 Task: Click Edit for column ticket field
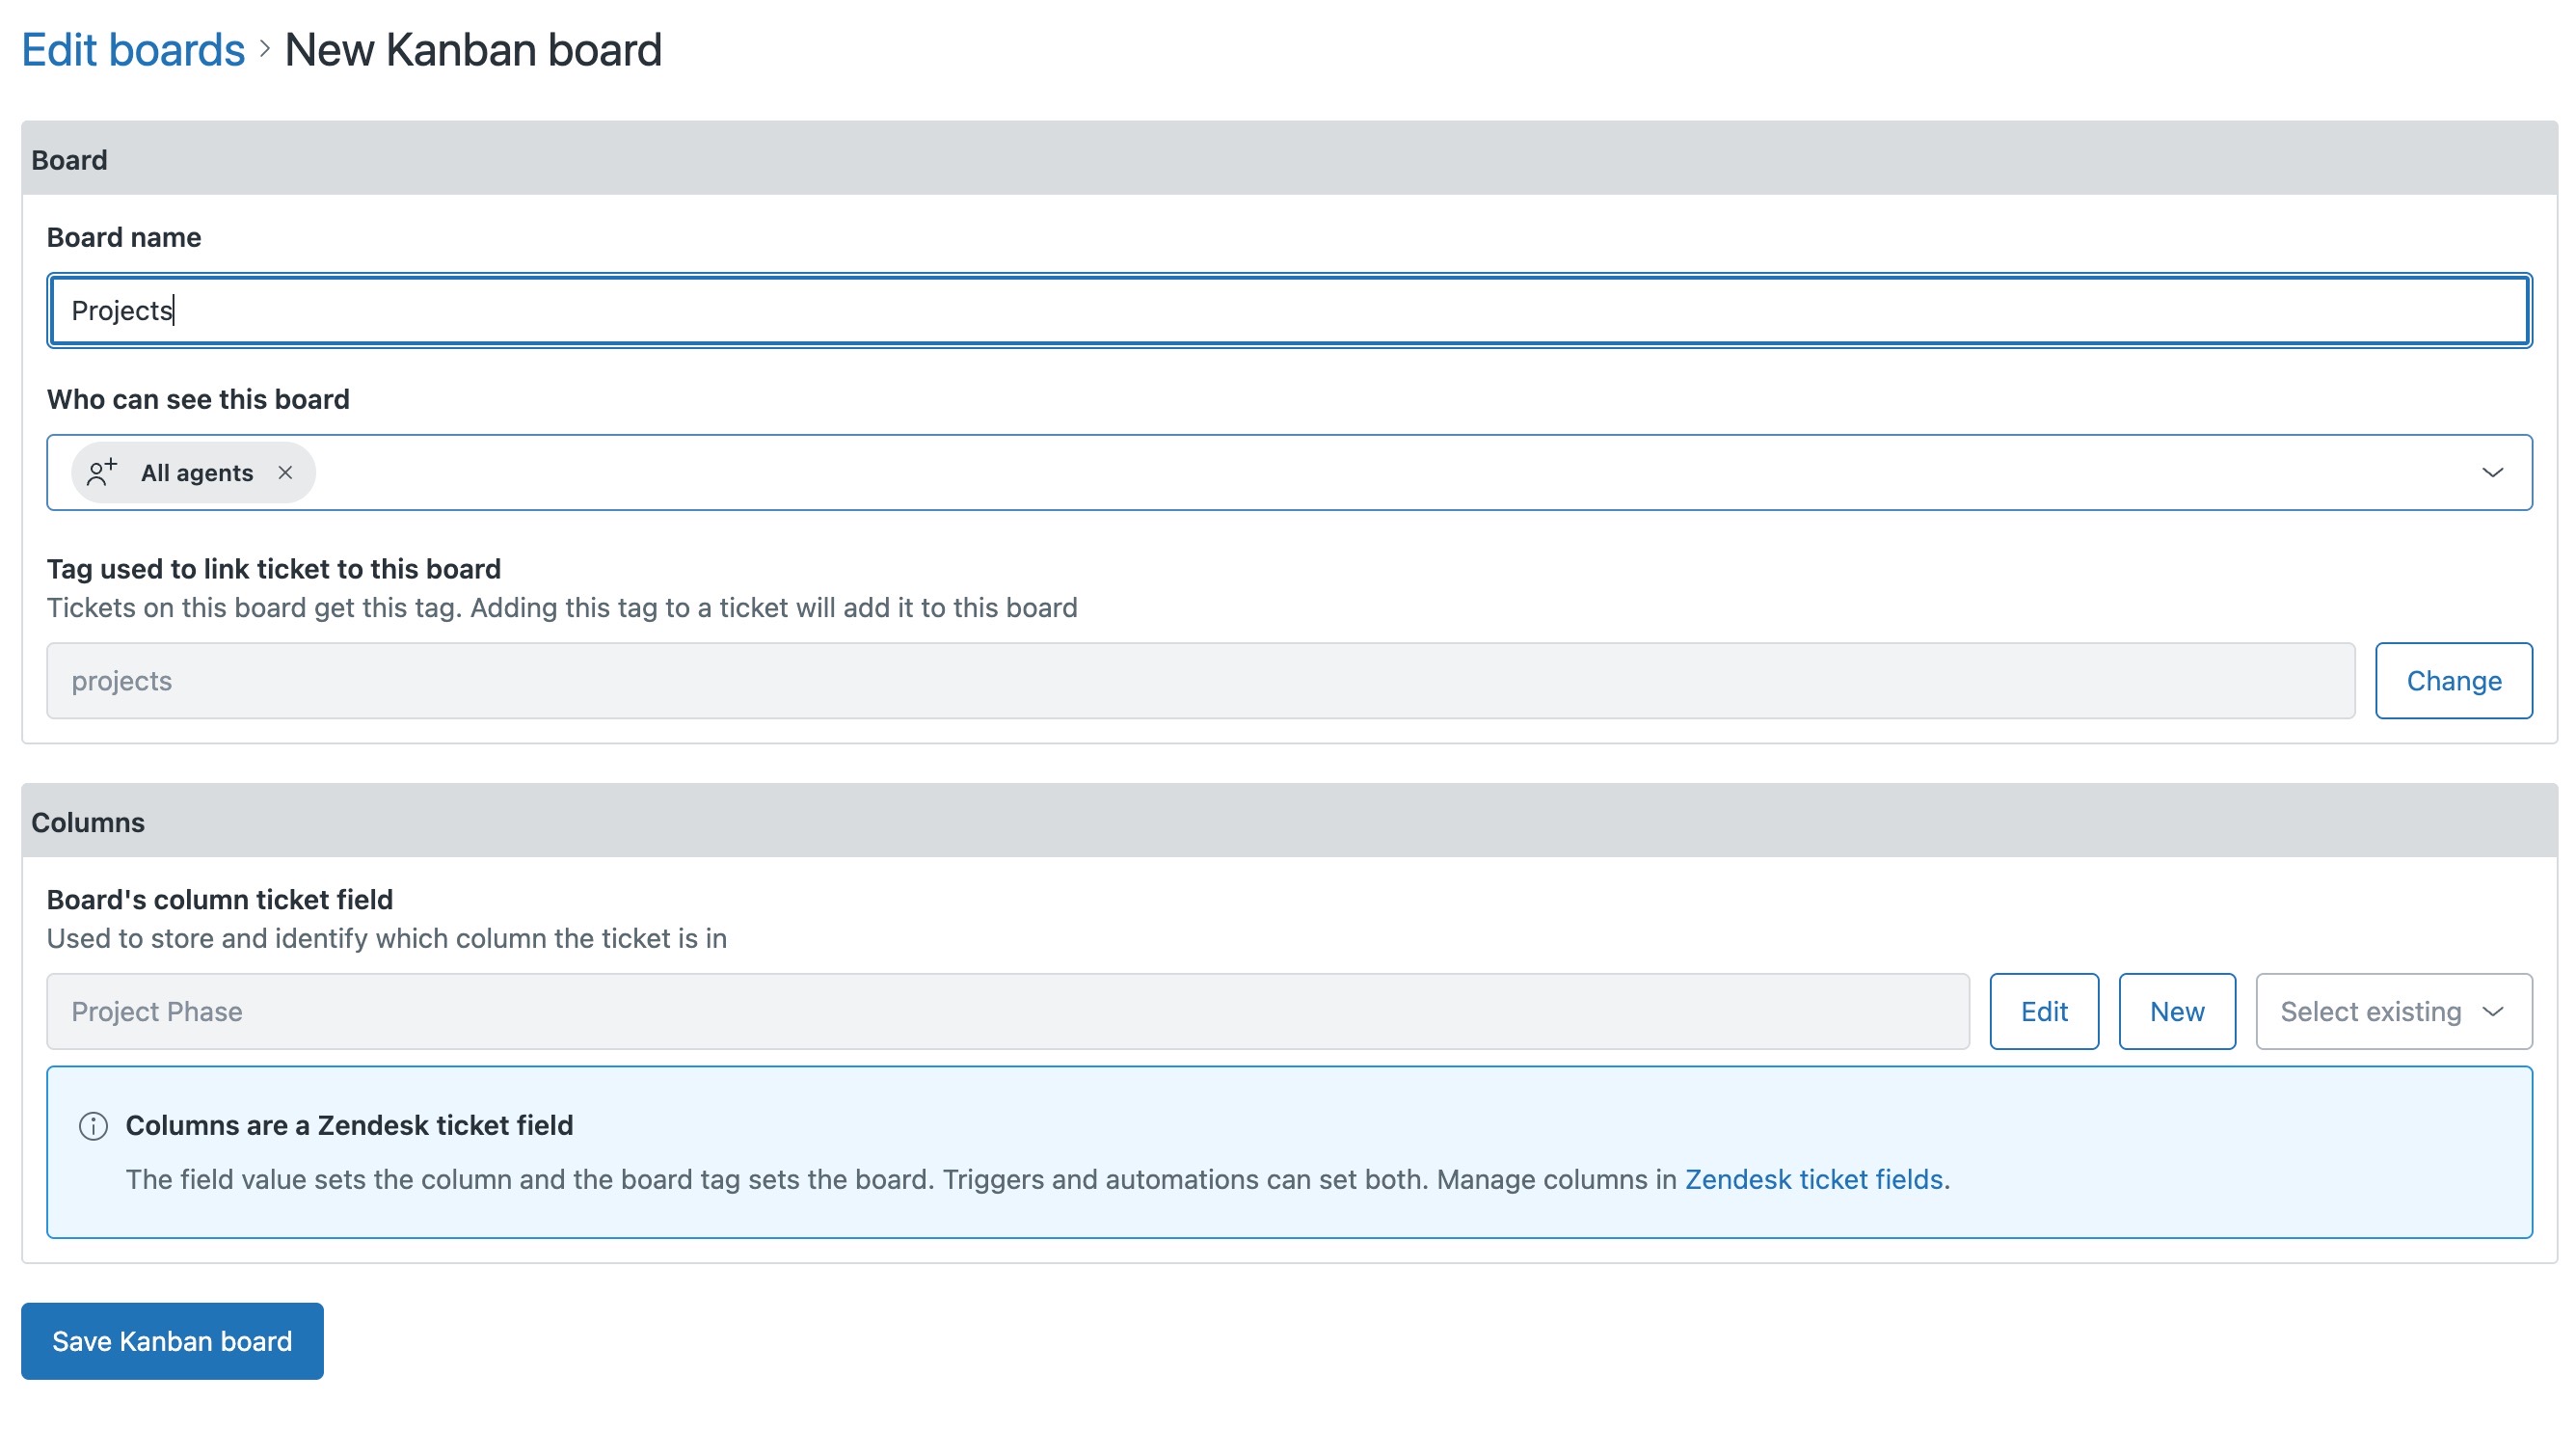coord(2043,1011)
